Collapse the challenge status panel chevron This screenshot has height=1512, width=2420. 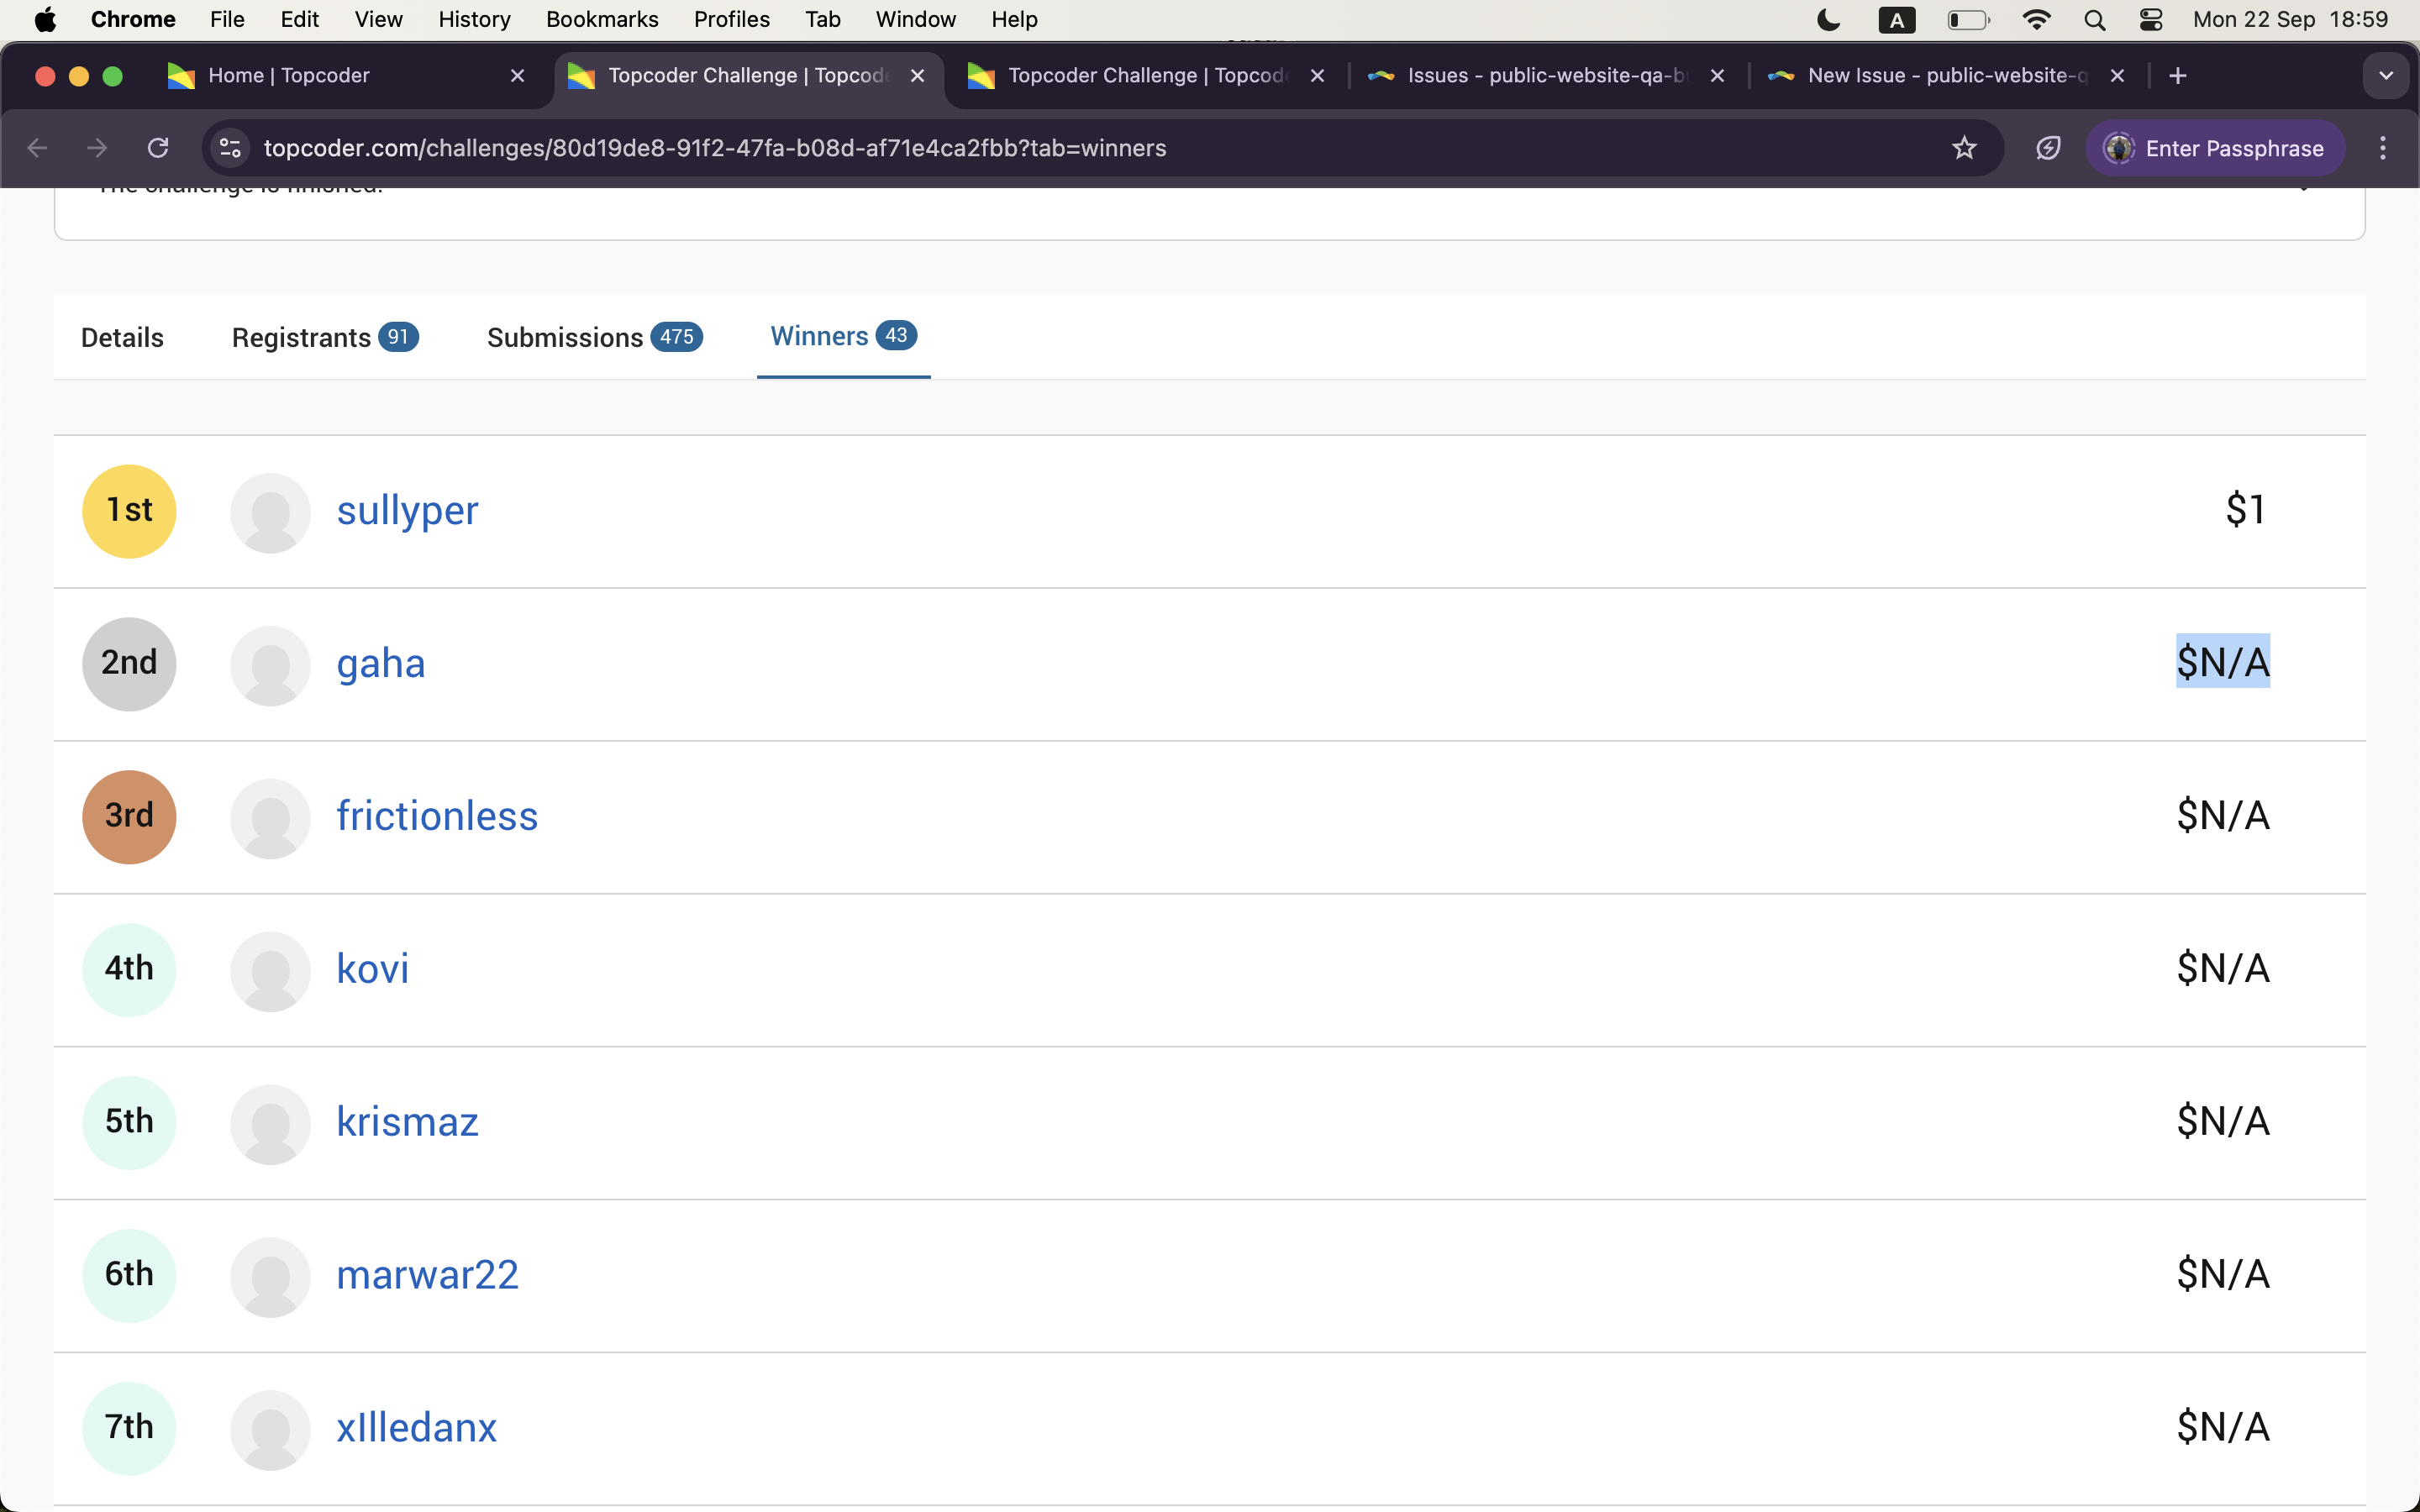[x=2304, y=190]
